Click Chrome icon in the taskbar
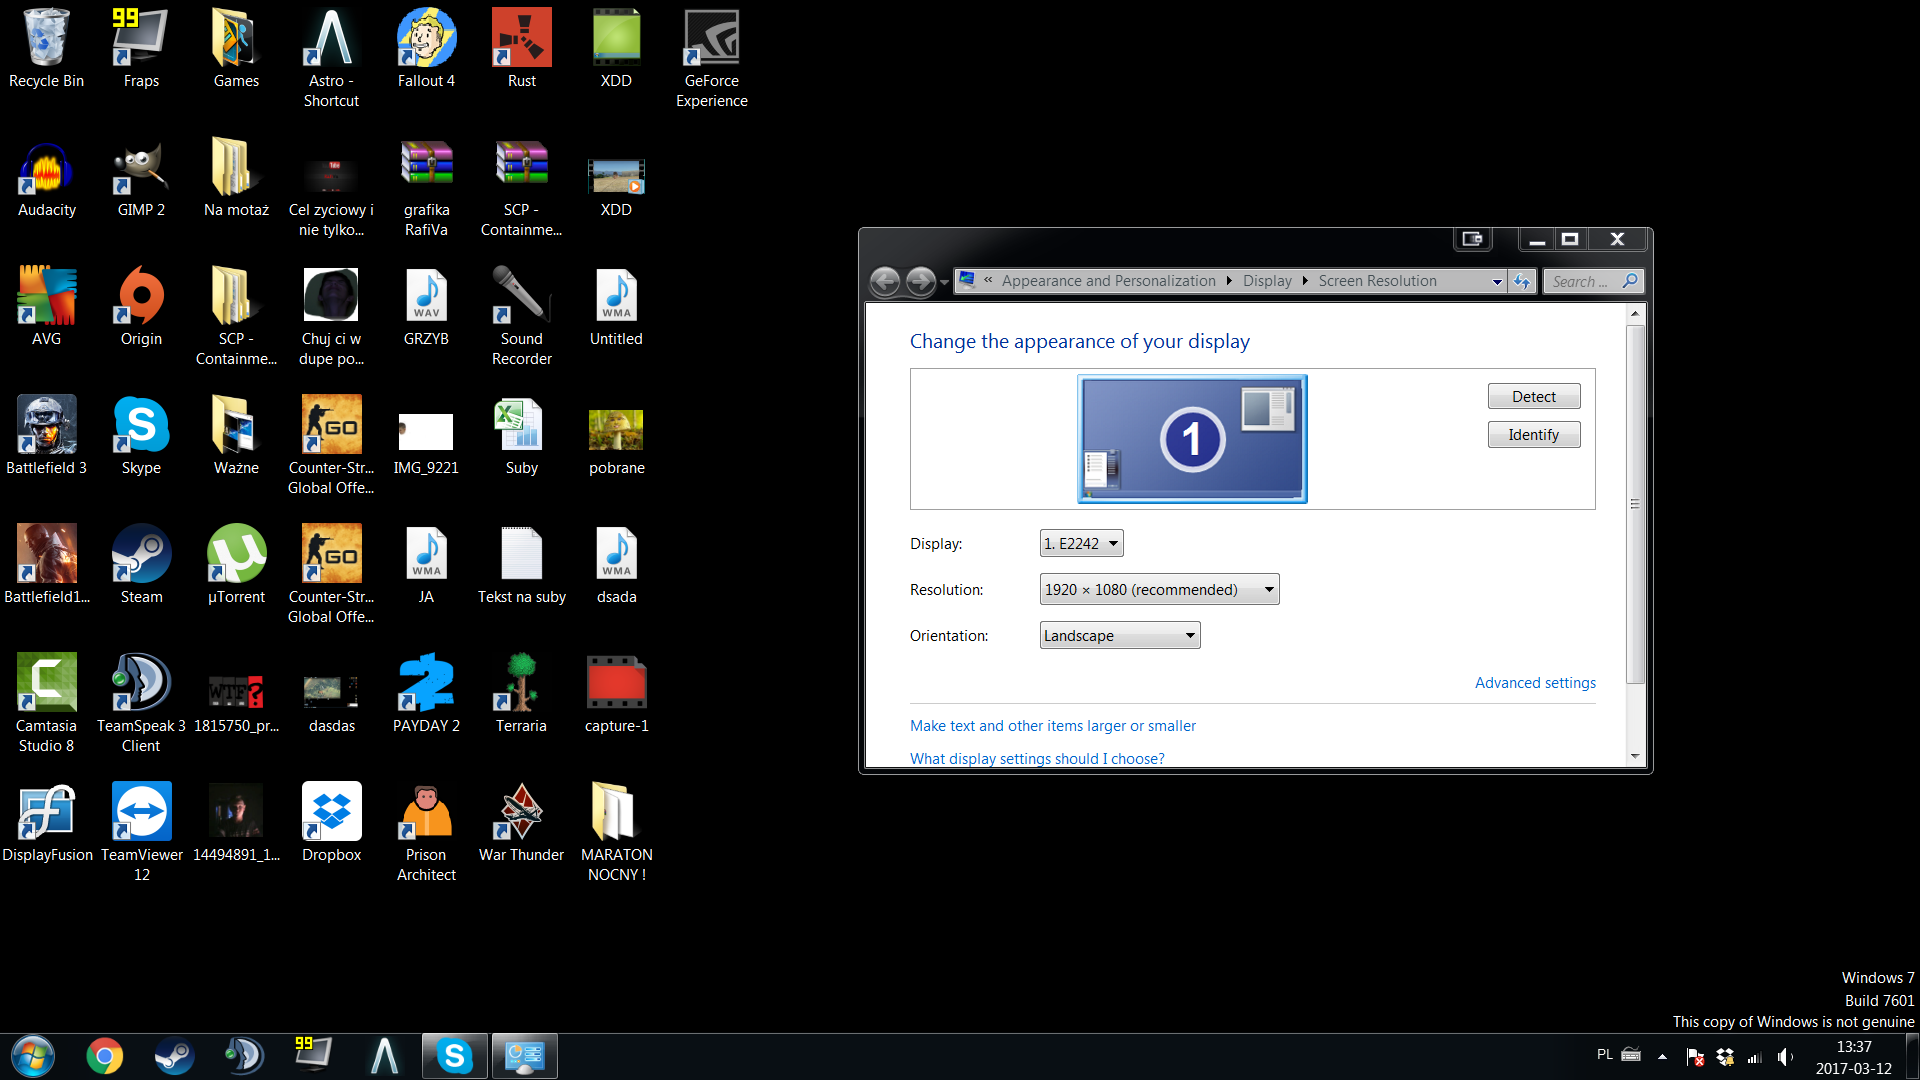 (104, 1056)
